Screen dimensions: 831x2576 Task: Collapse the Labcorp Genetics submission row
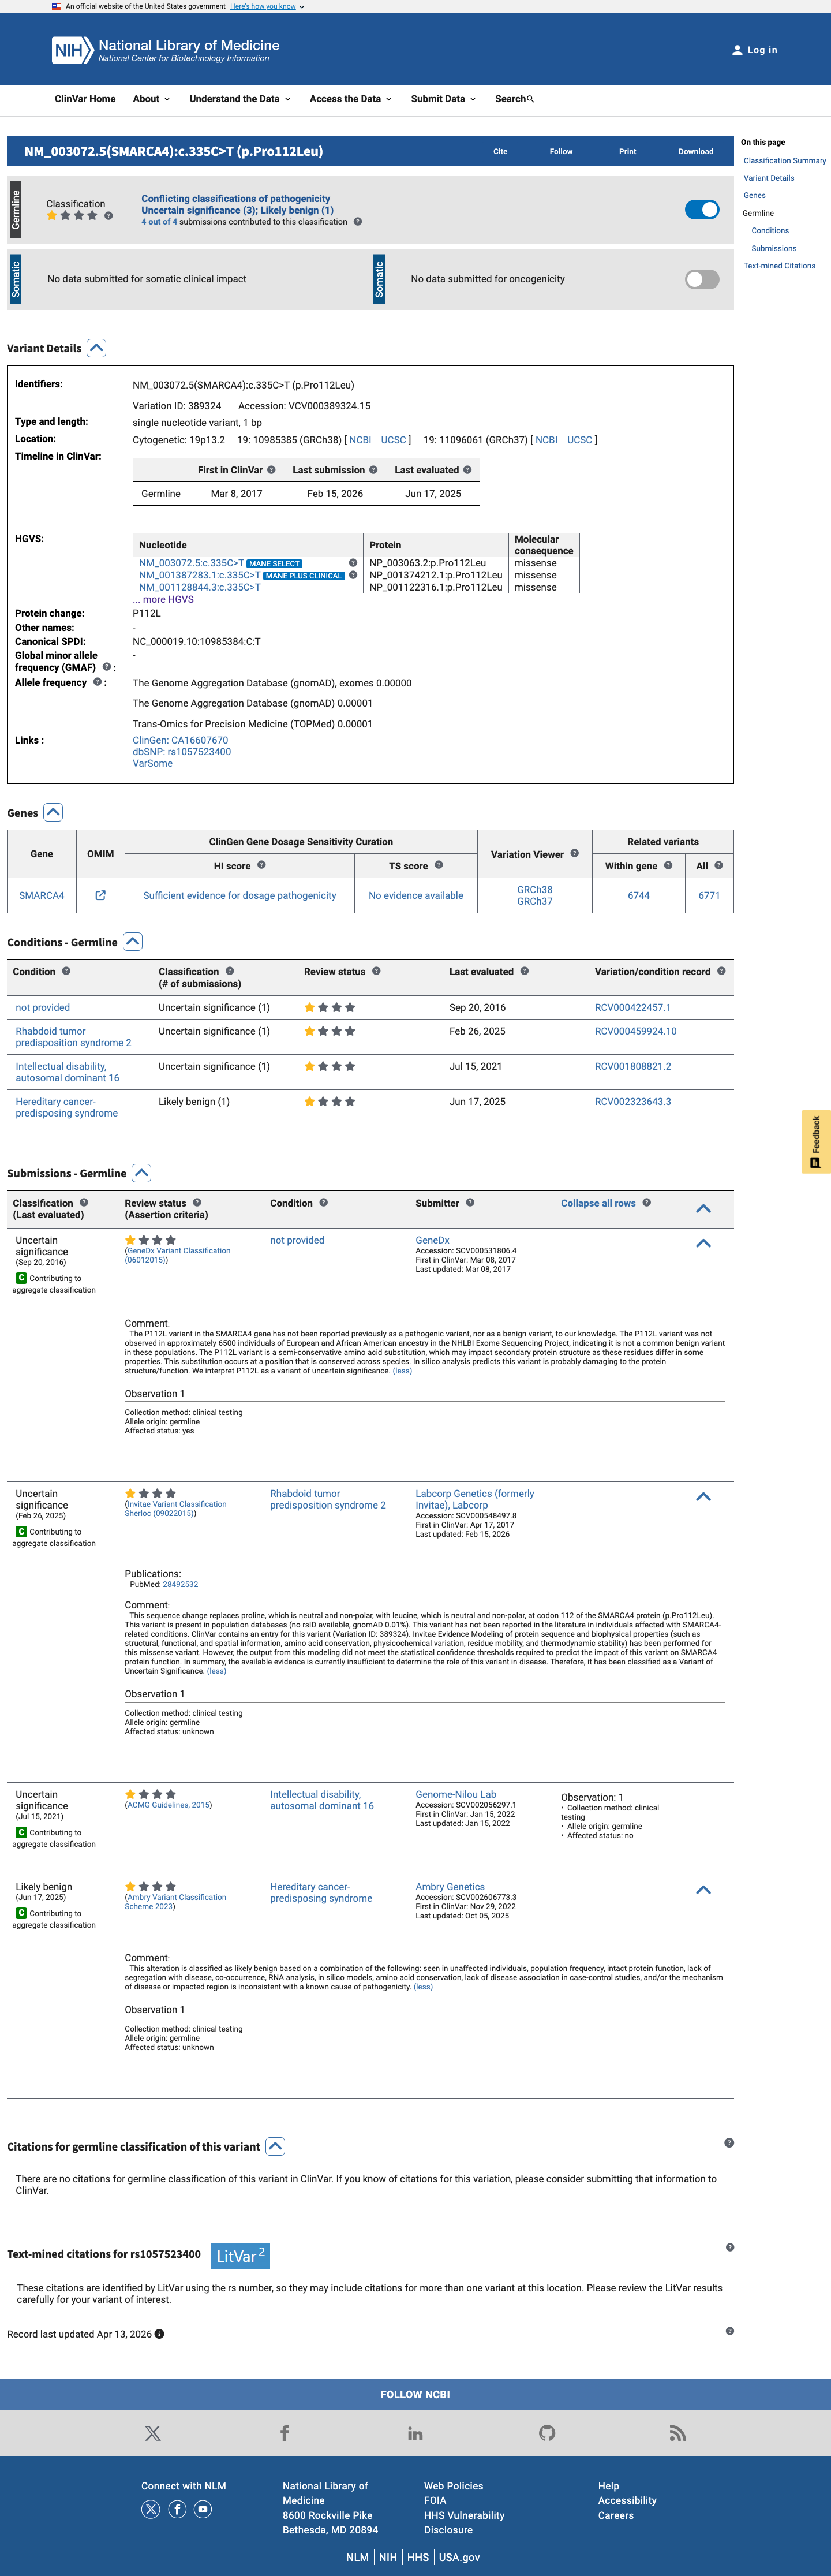click(x=703, y=1496)
